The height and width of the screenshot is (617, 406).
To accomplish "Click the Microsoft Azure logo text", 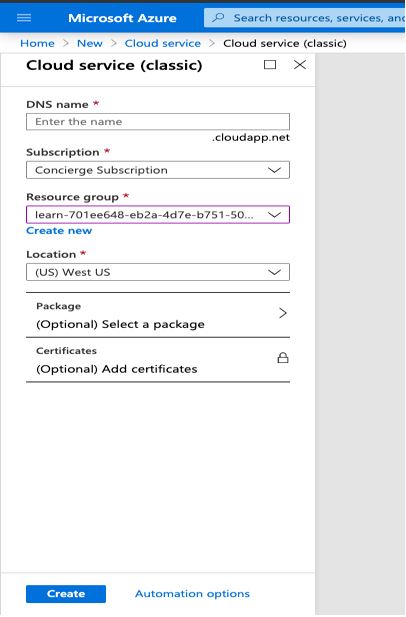I will (122, 18).
